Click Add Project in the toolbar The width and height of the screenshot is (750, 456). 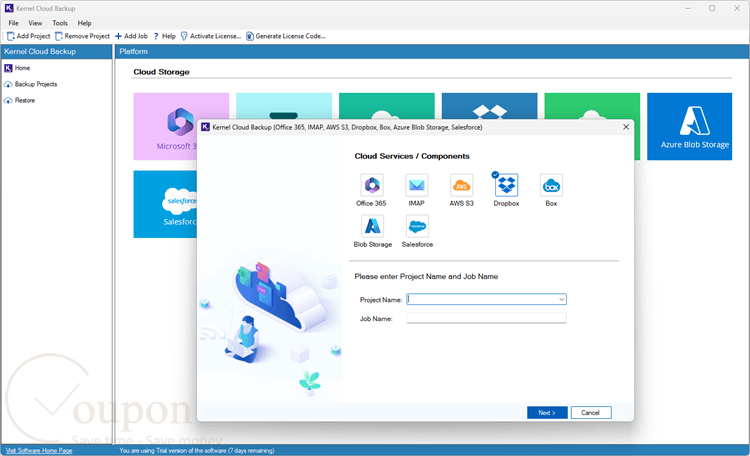[x=28, y=36]
